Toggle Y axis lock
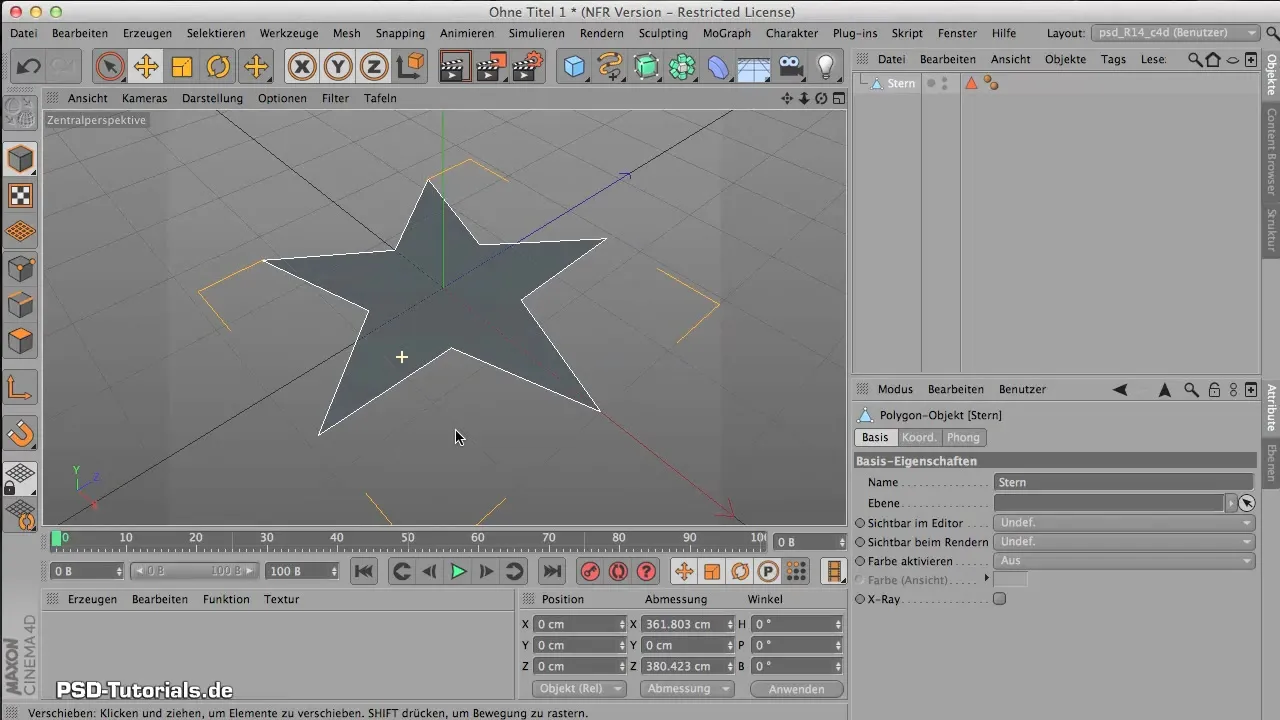 [x=338, y=67]
